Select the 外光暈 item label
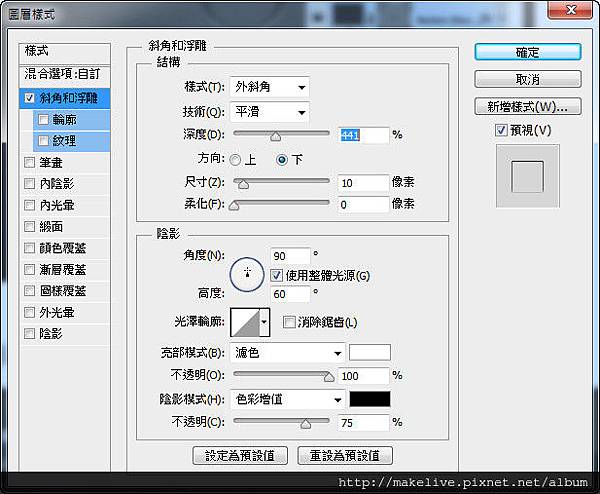 pos(57,313)
